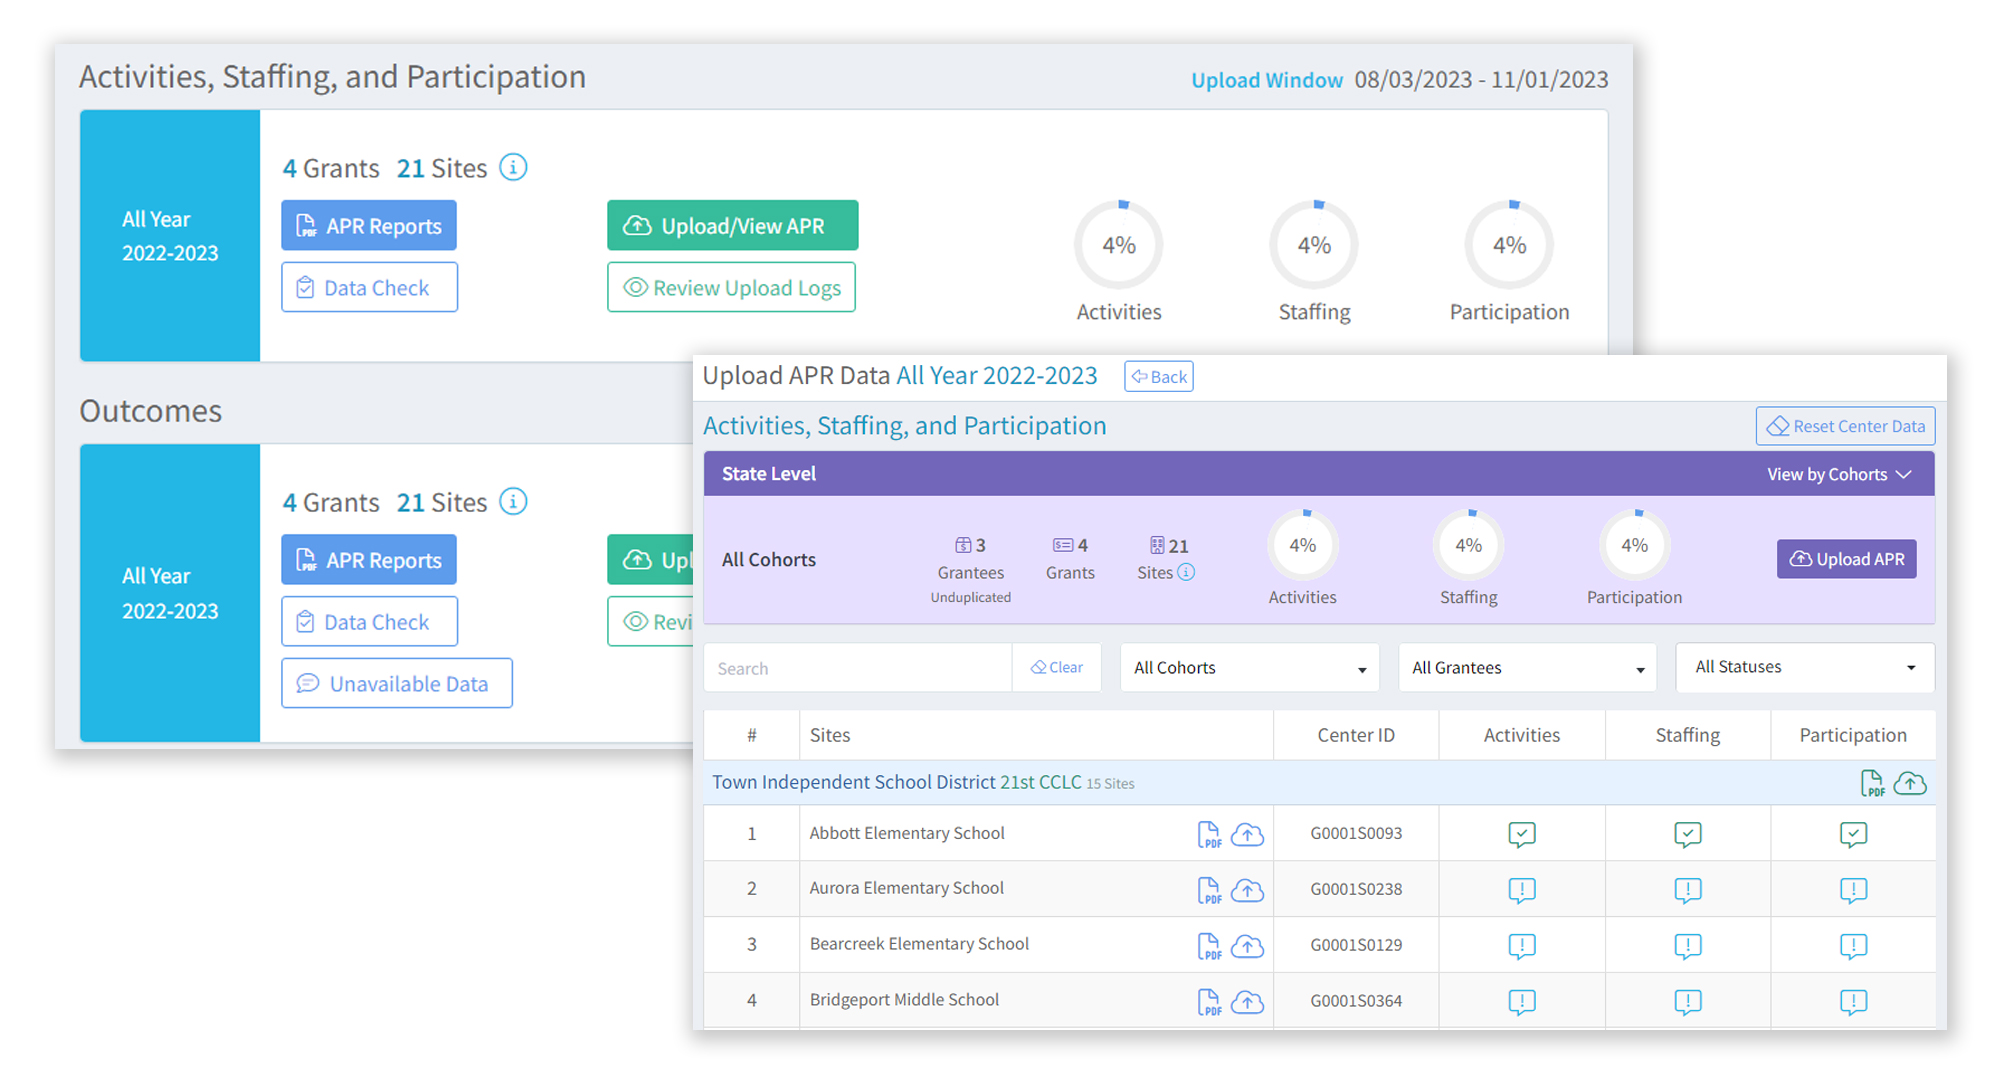Click into the Search input field

(858, 668)
